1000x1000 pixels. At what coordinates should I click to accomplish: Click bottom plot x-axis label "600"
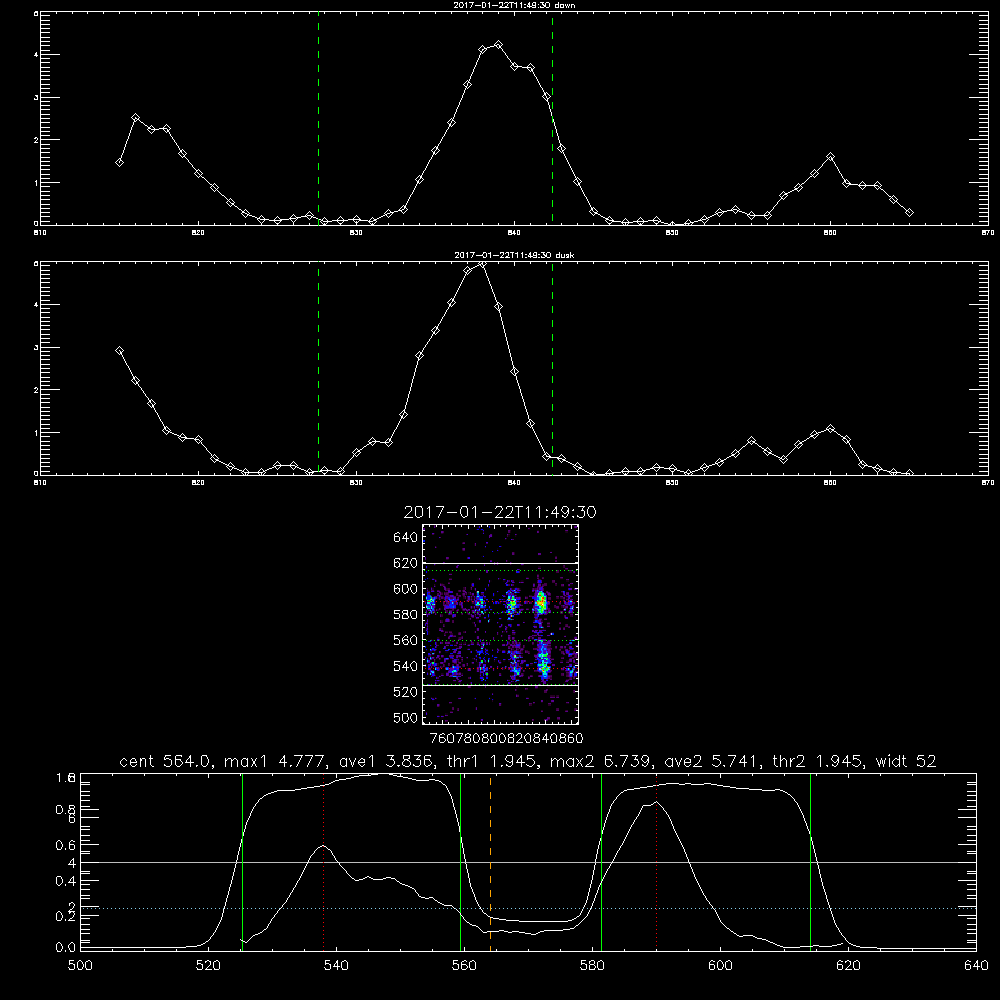pyautogui.click(x=720, y=966)
